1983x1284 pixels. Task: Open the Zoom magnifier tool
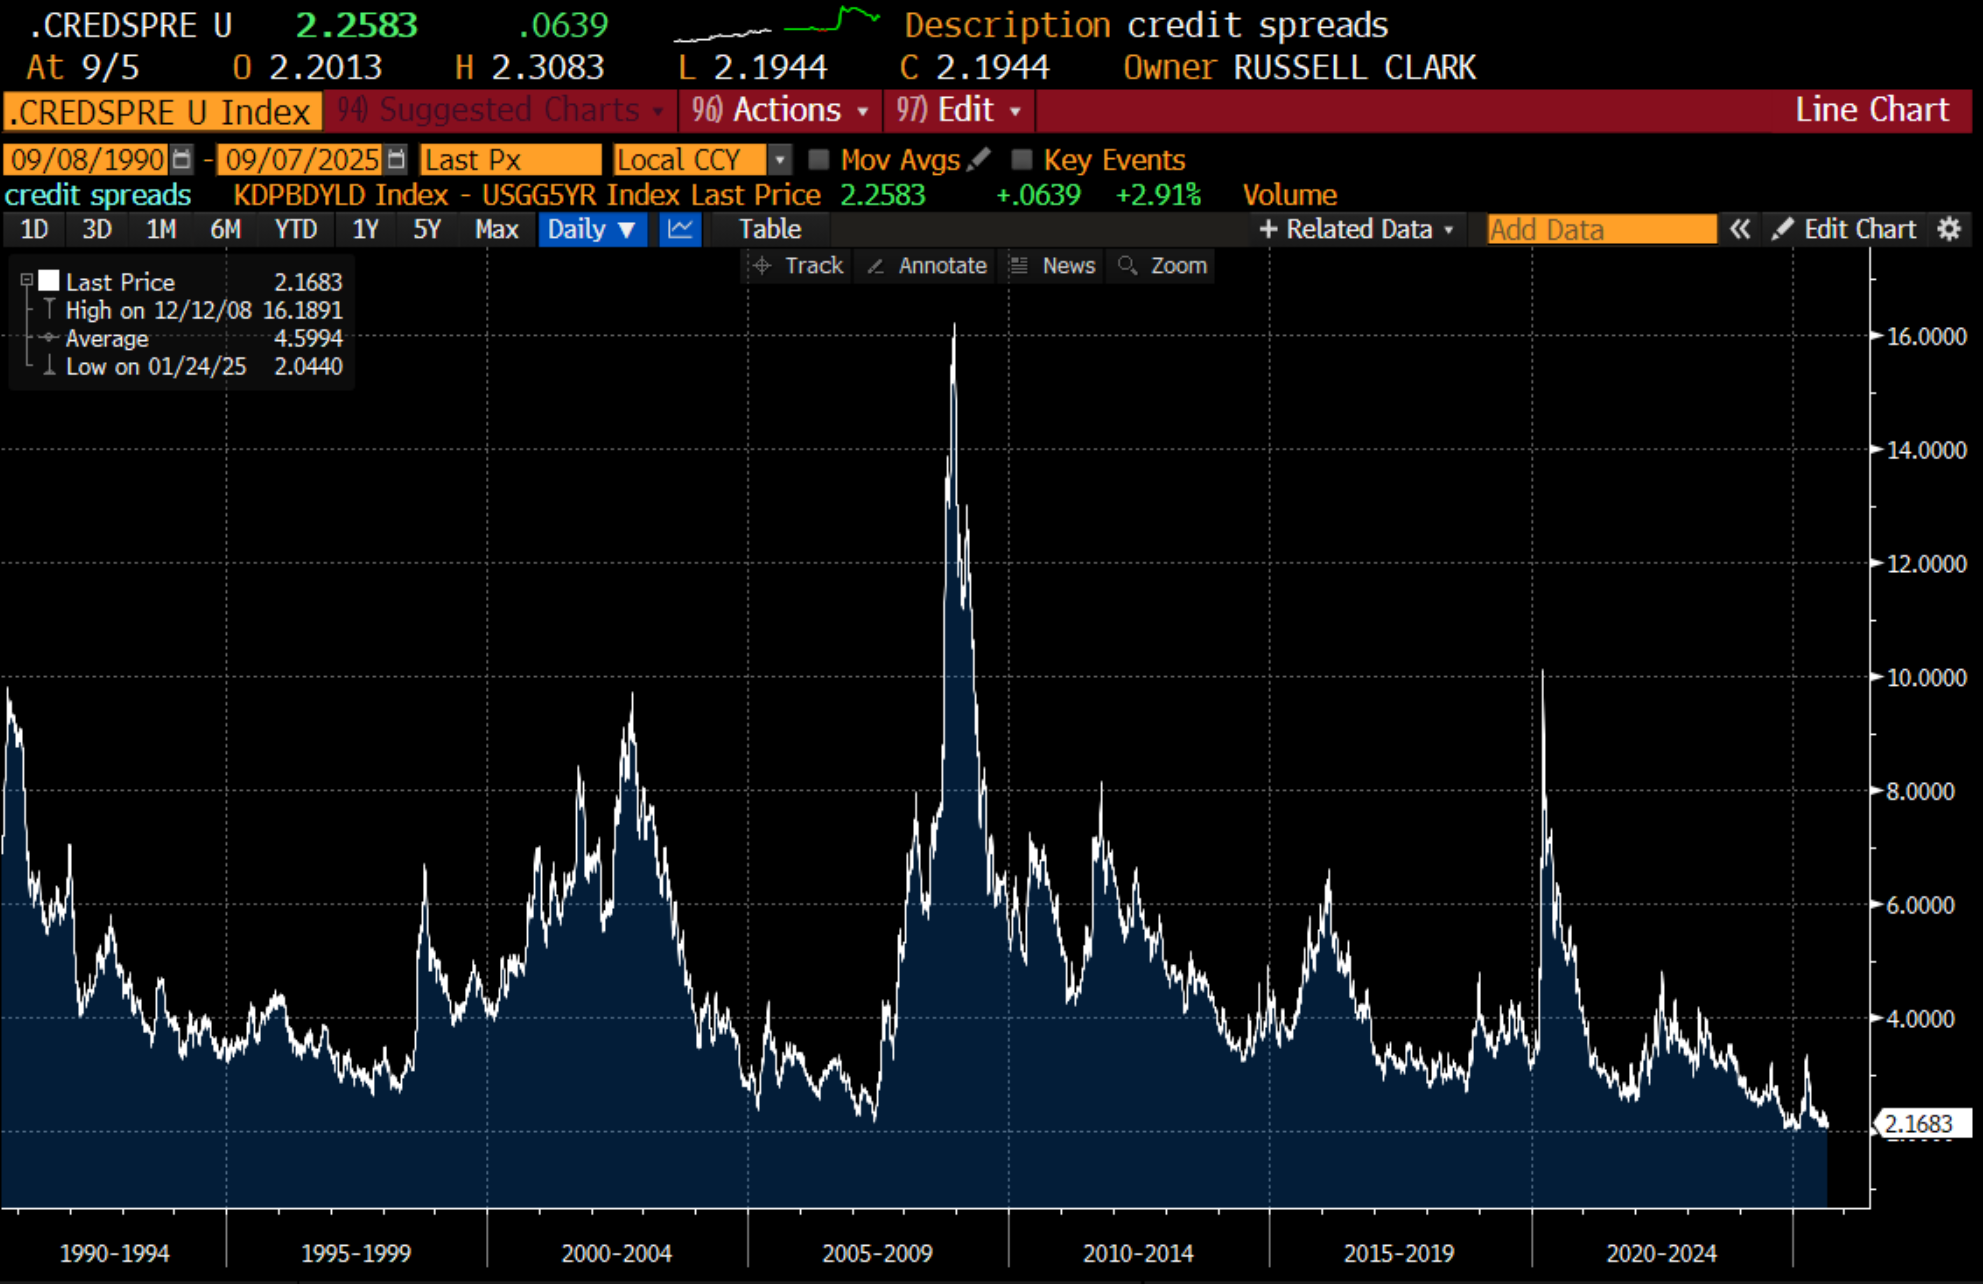[1163, 266]
